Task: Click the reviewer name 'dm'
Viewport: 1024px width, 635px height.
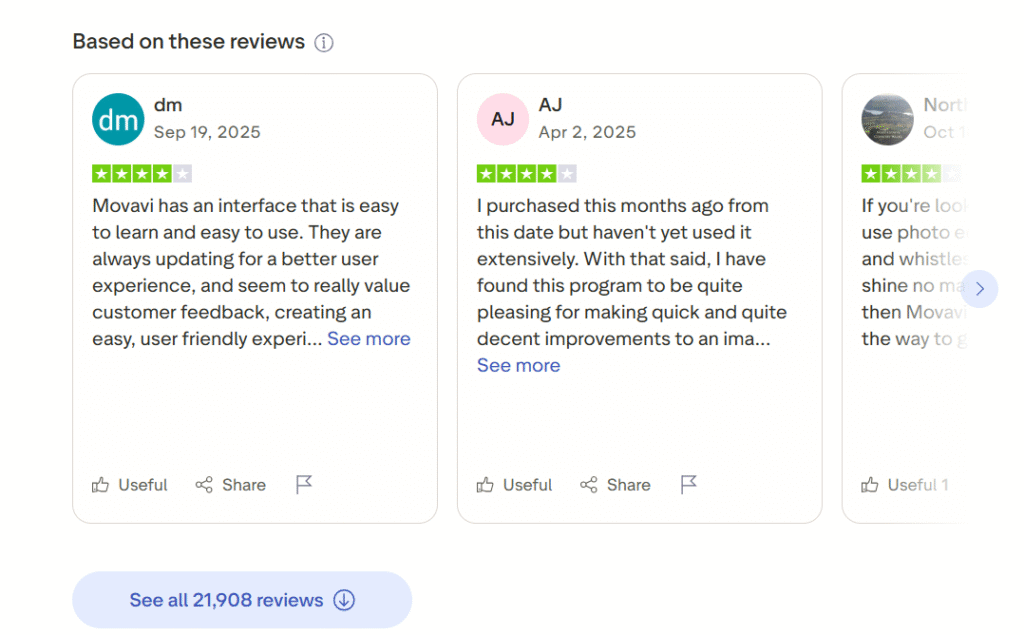Action: pos(168,104)
